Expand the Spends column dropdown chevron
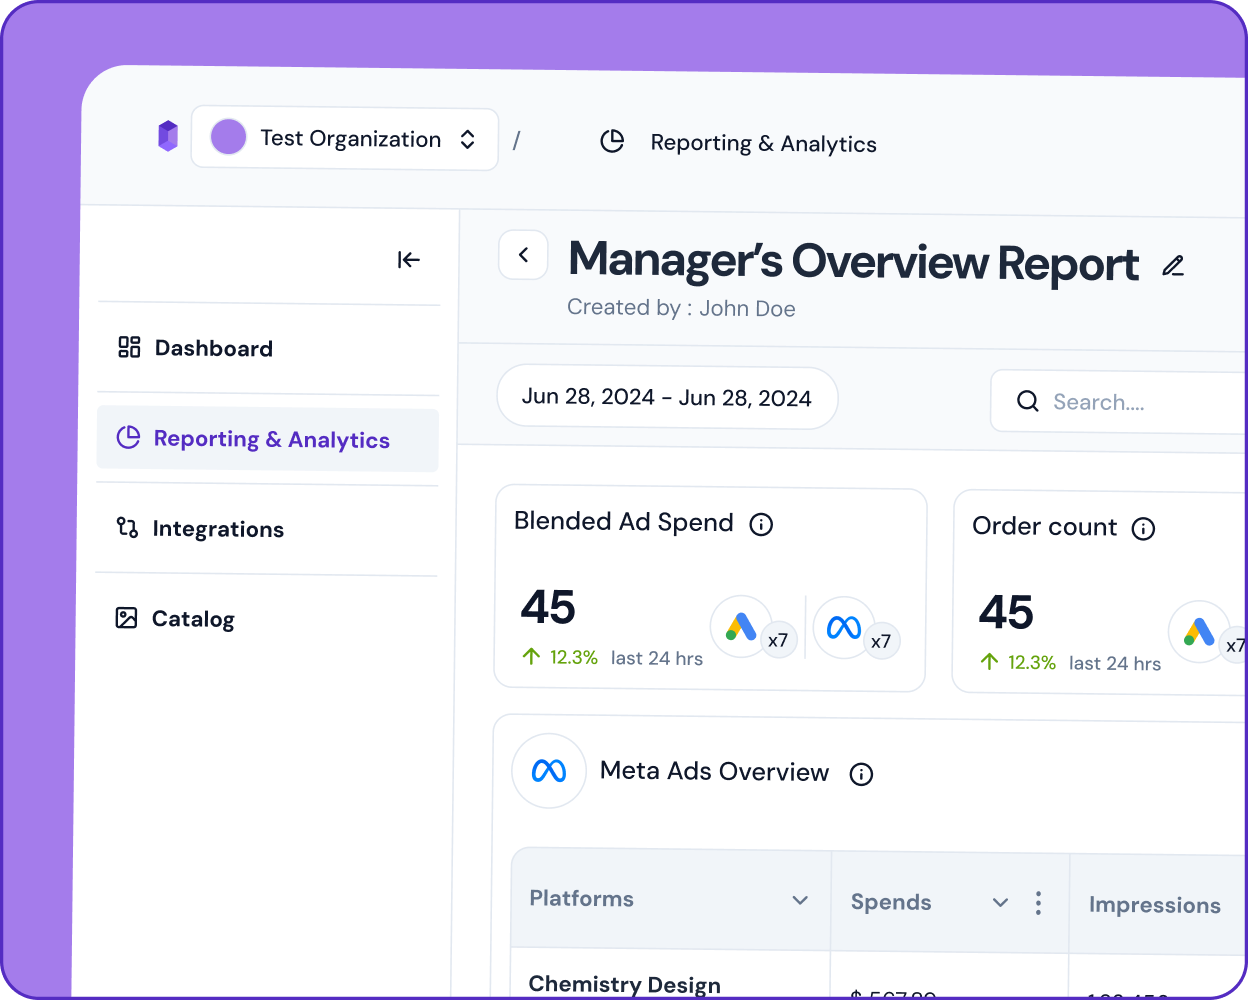1248x1000 pixels. tap(1000, 903)
